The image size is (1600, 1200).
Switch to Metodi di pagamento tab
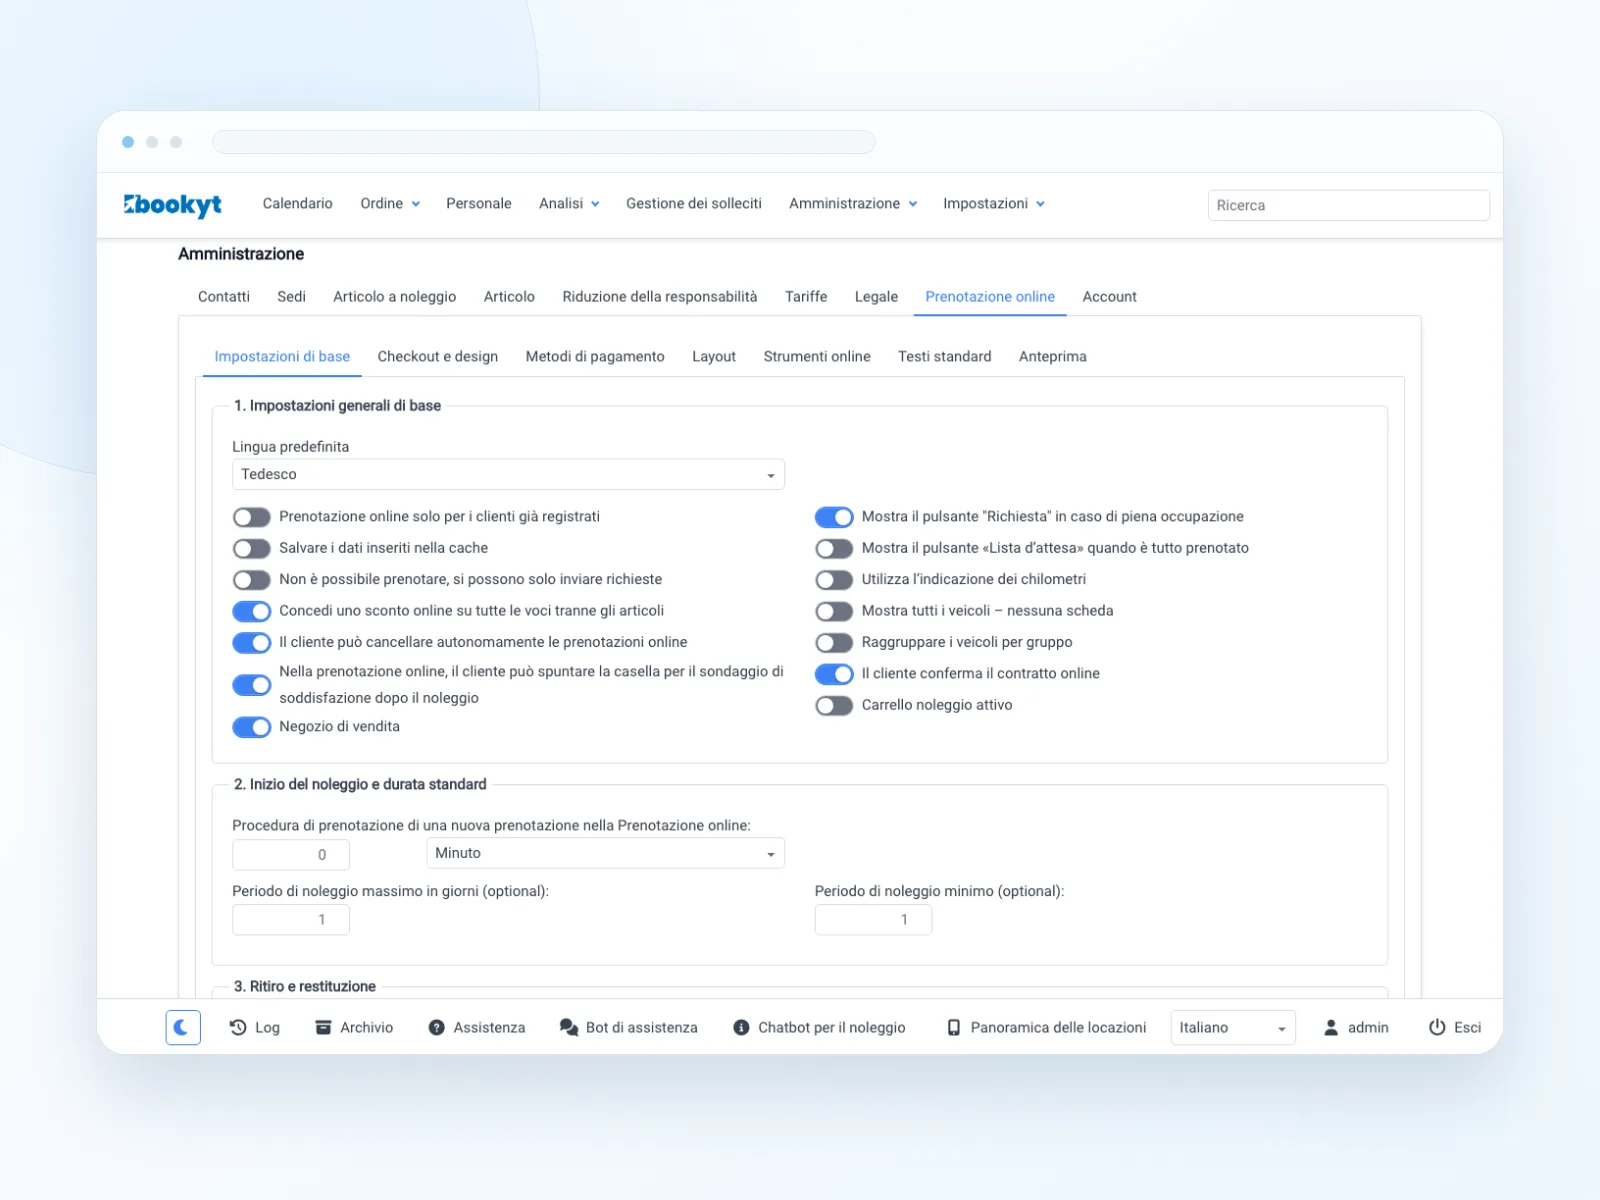pos(595,356)
